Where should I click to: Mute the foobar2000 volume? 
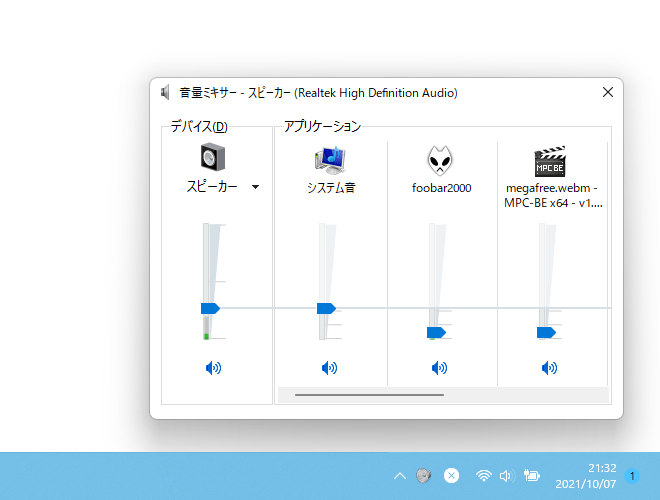(x=439, y=368)
